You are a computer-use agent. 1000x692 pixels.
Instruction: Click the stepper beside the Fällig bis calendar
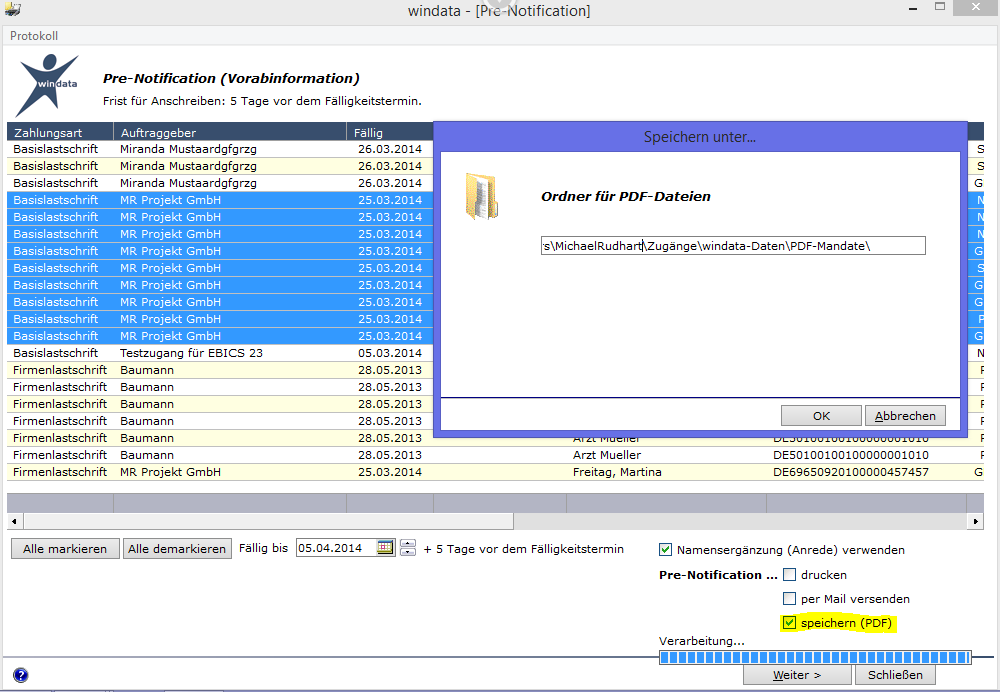(408, 548)
